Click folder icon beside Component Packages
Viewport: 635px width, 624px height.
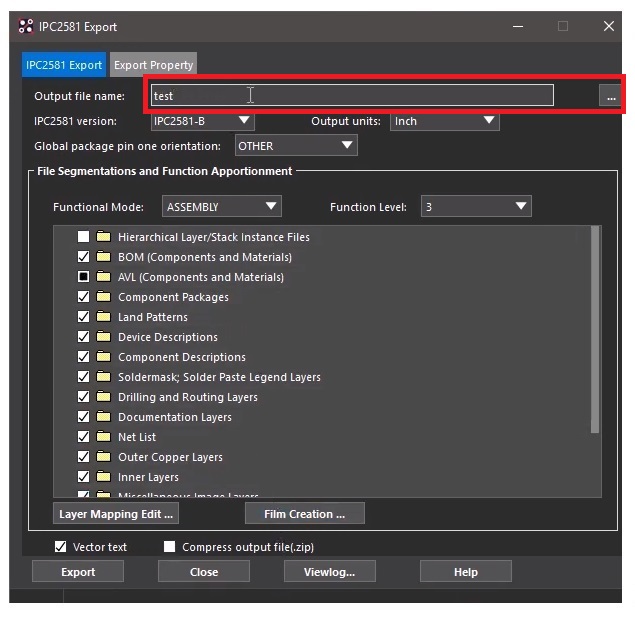[103, 296]
